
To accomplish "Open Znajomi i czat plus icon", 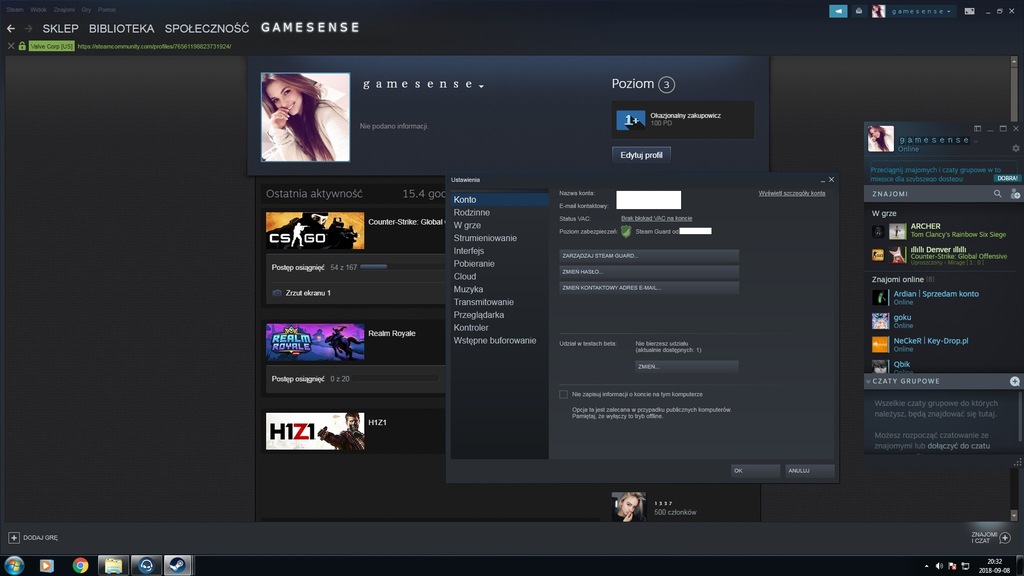I will click(x=1005, y=537).
